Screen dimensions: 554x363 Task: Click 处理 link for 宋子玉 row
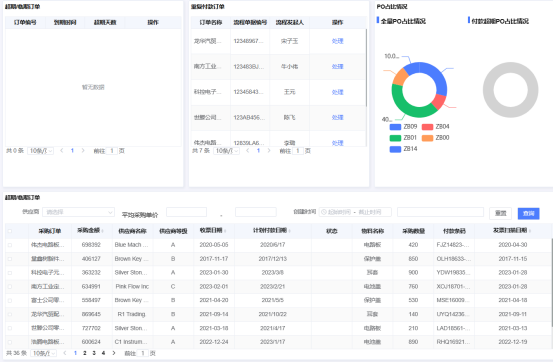[337, 41]
